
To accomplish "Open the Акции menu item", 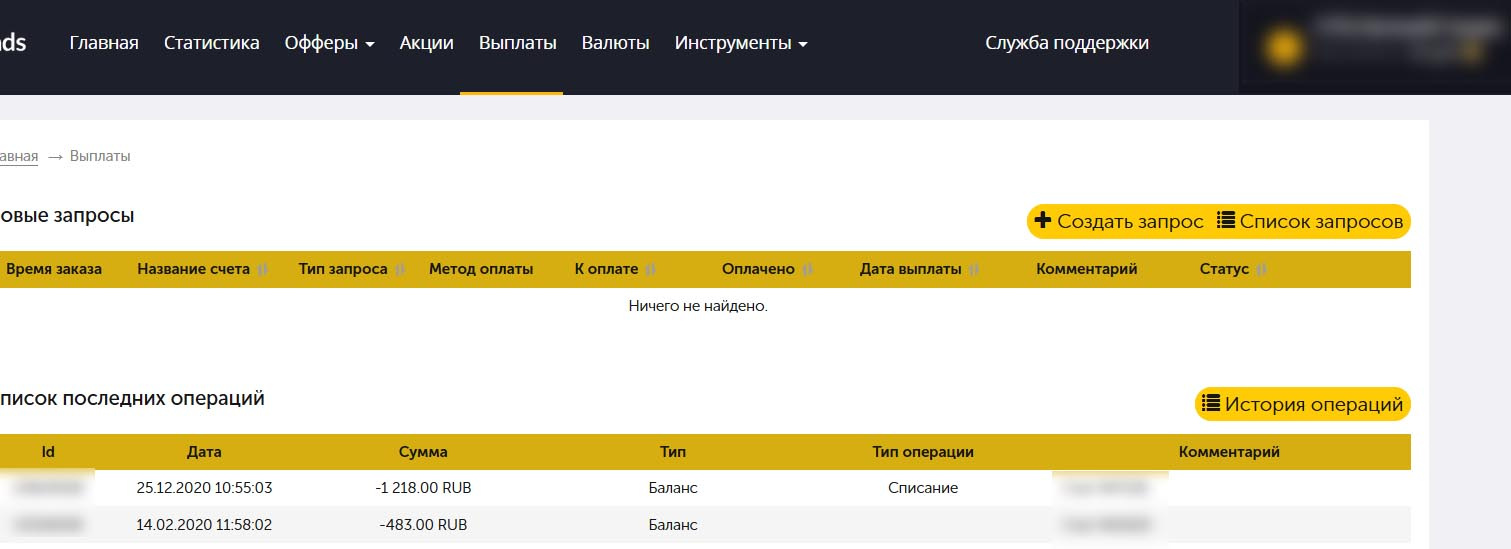I will click(x=426, y=43).
